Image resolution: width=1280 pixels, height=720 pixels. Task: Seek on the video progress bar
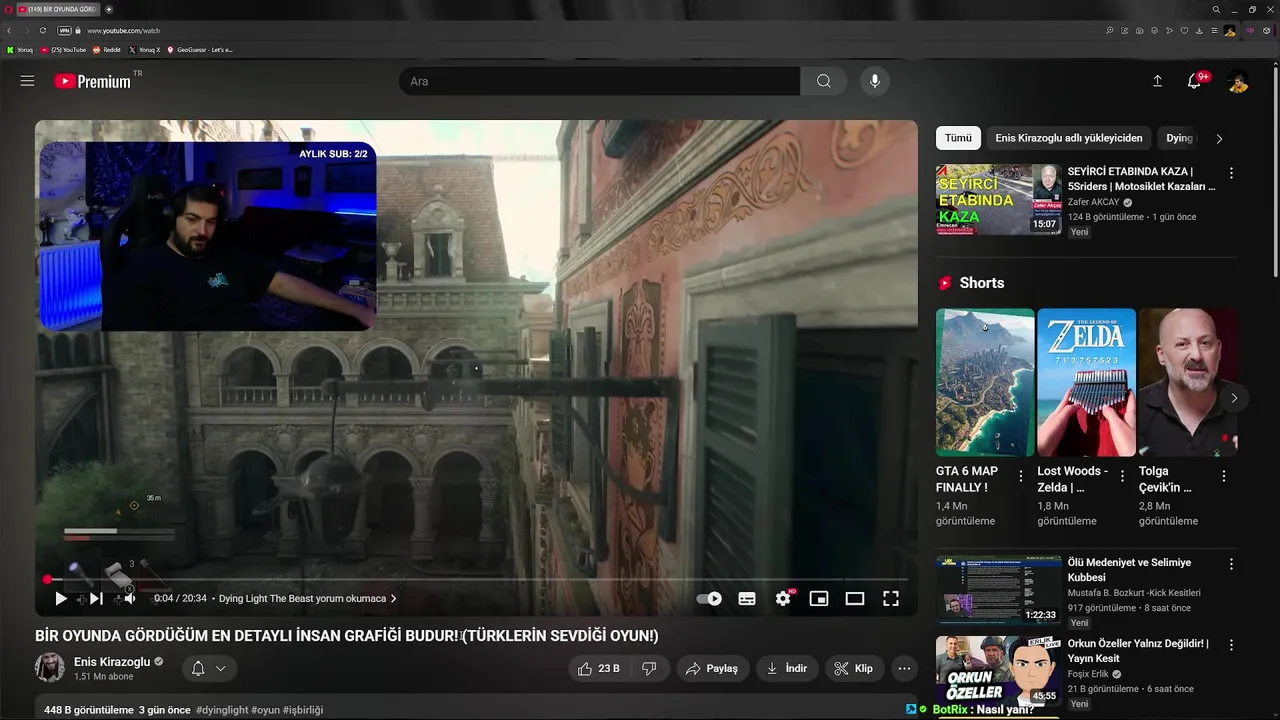[476, 579]
